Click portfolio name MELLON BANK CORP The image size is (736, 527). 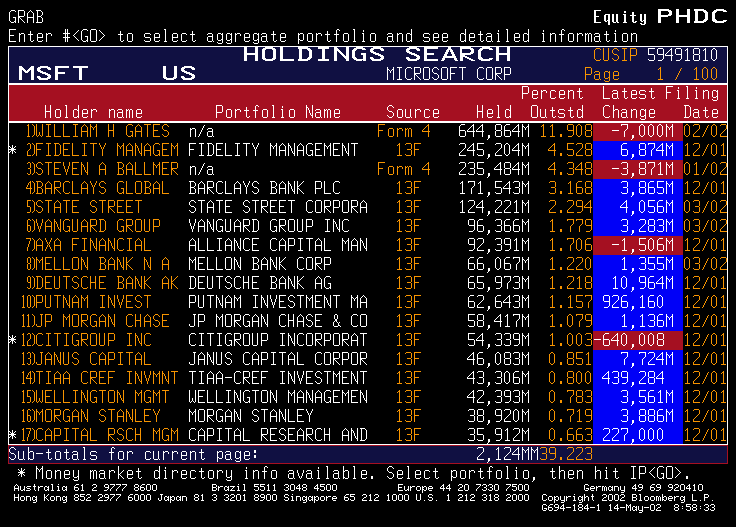click(260, 264)
